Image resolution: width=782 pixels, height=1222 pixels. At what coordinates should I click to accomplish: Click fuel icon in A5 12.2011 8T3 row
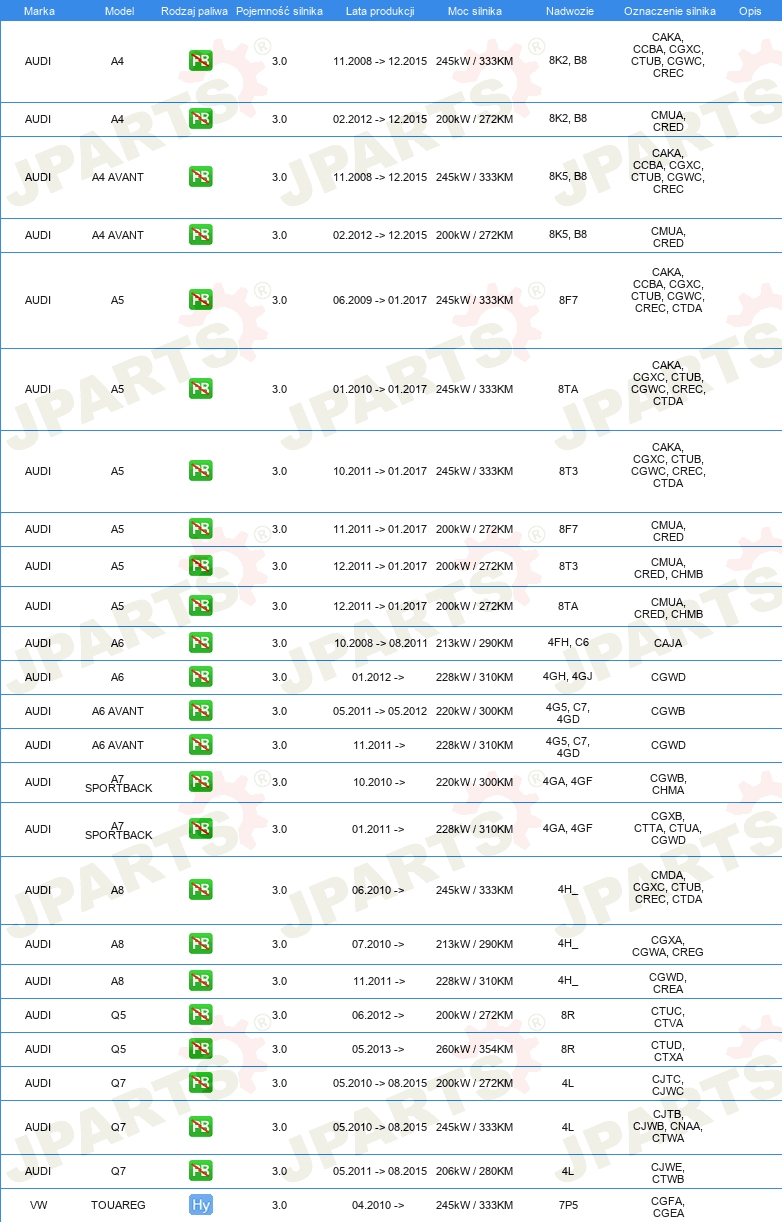200,566
